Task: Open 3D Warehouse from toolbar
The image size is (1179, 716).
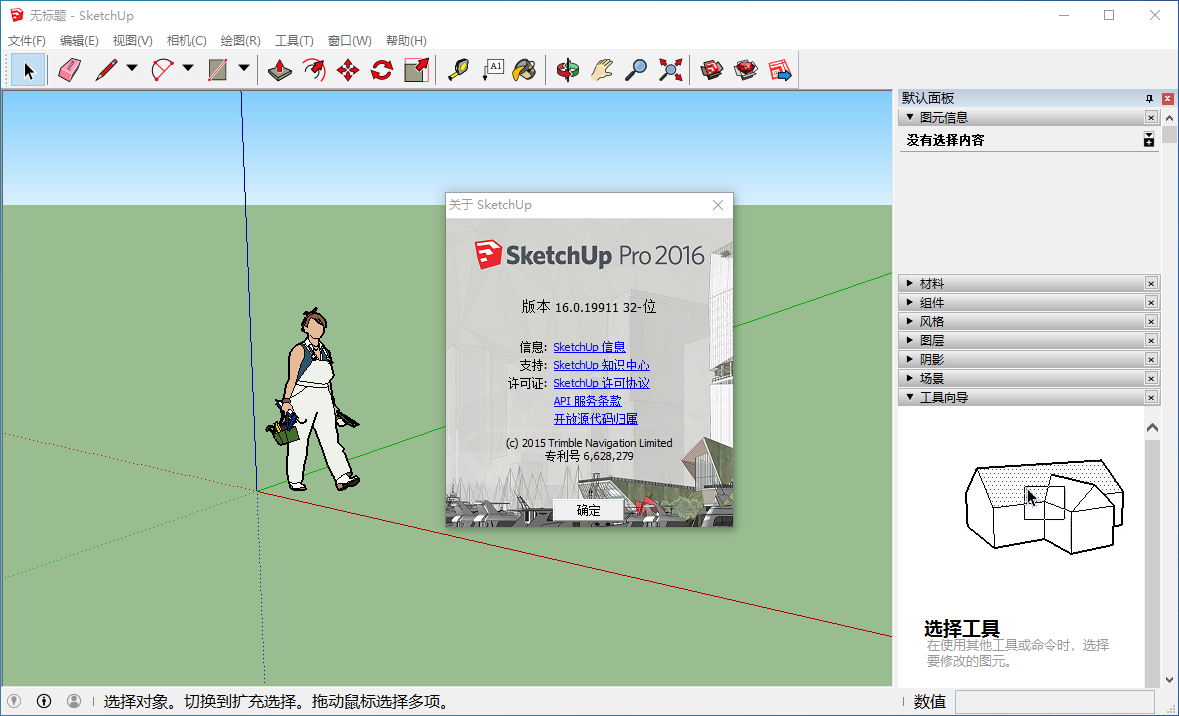Action: click(x=711, y=71)
